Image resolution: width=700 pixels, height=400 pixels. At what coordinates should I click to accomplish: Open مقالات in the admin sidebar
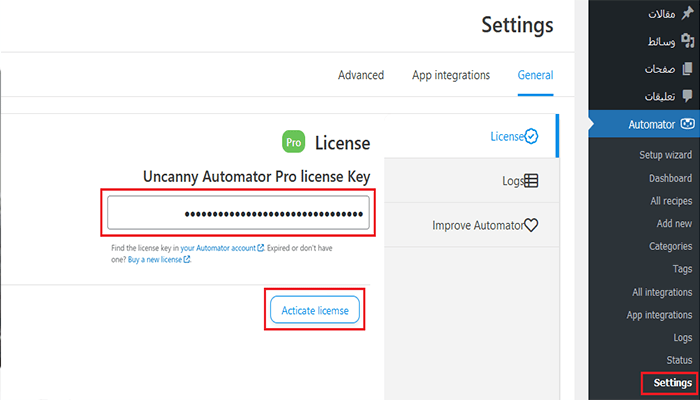click(x=662, y=14)
